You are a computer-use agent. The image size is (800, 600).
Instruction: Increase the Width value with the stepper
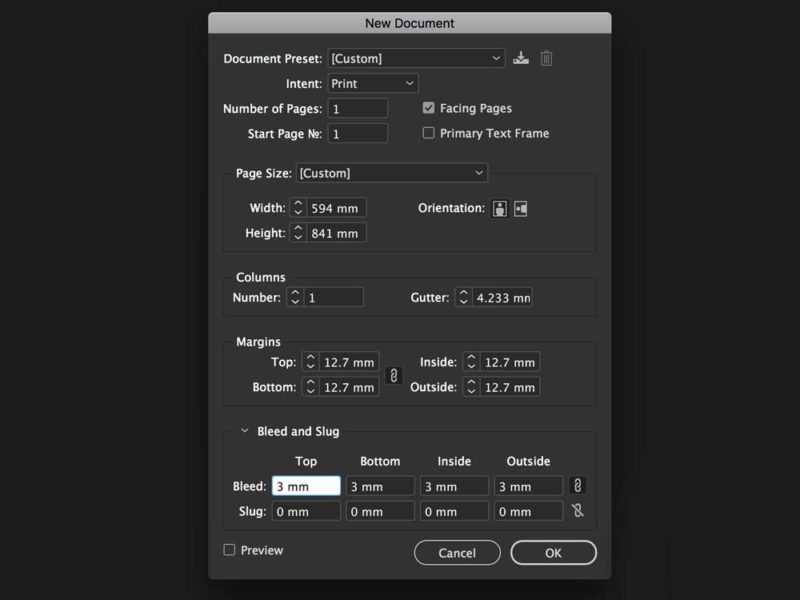pyautogui.click(x=297, y=204)
